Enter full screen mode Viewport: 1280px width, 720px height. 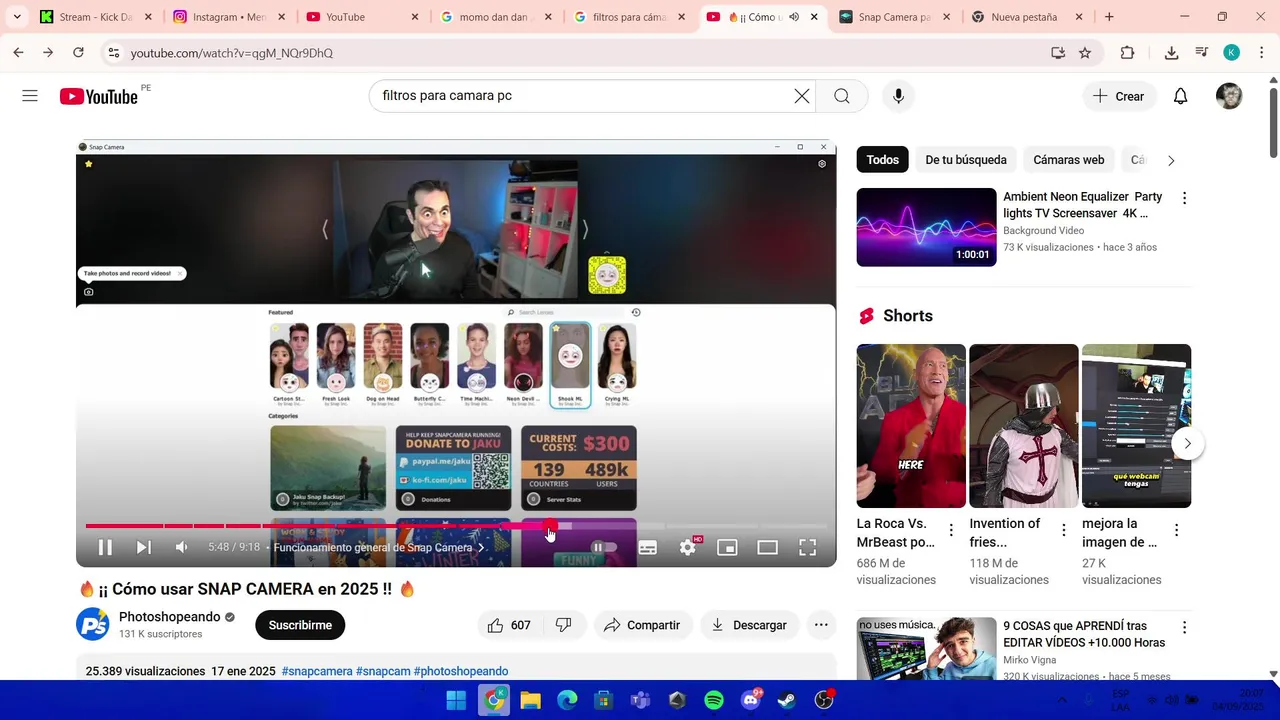[x=807, y=547]
